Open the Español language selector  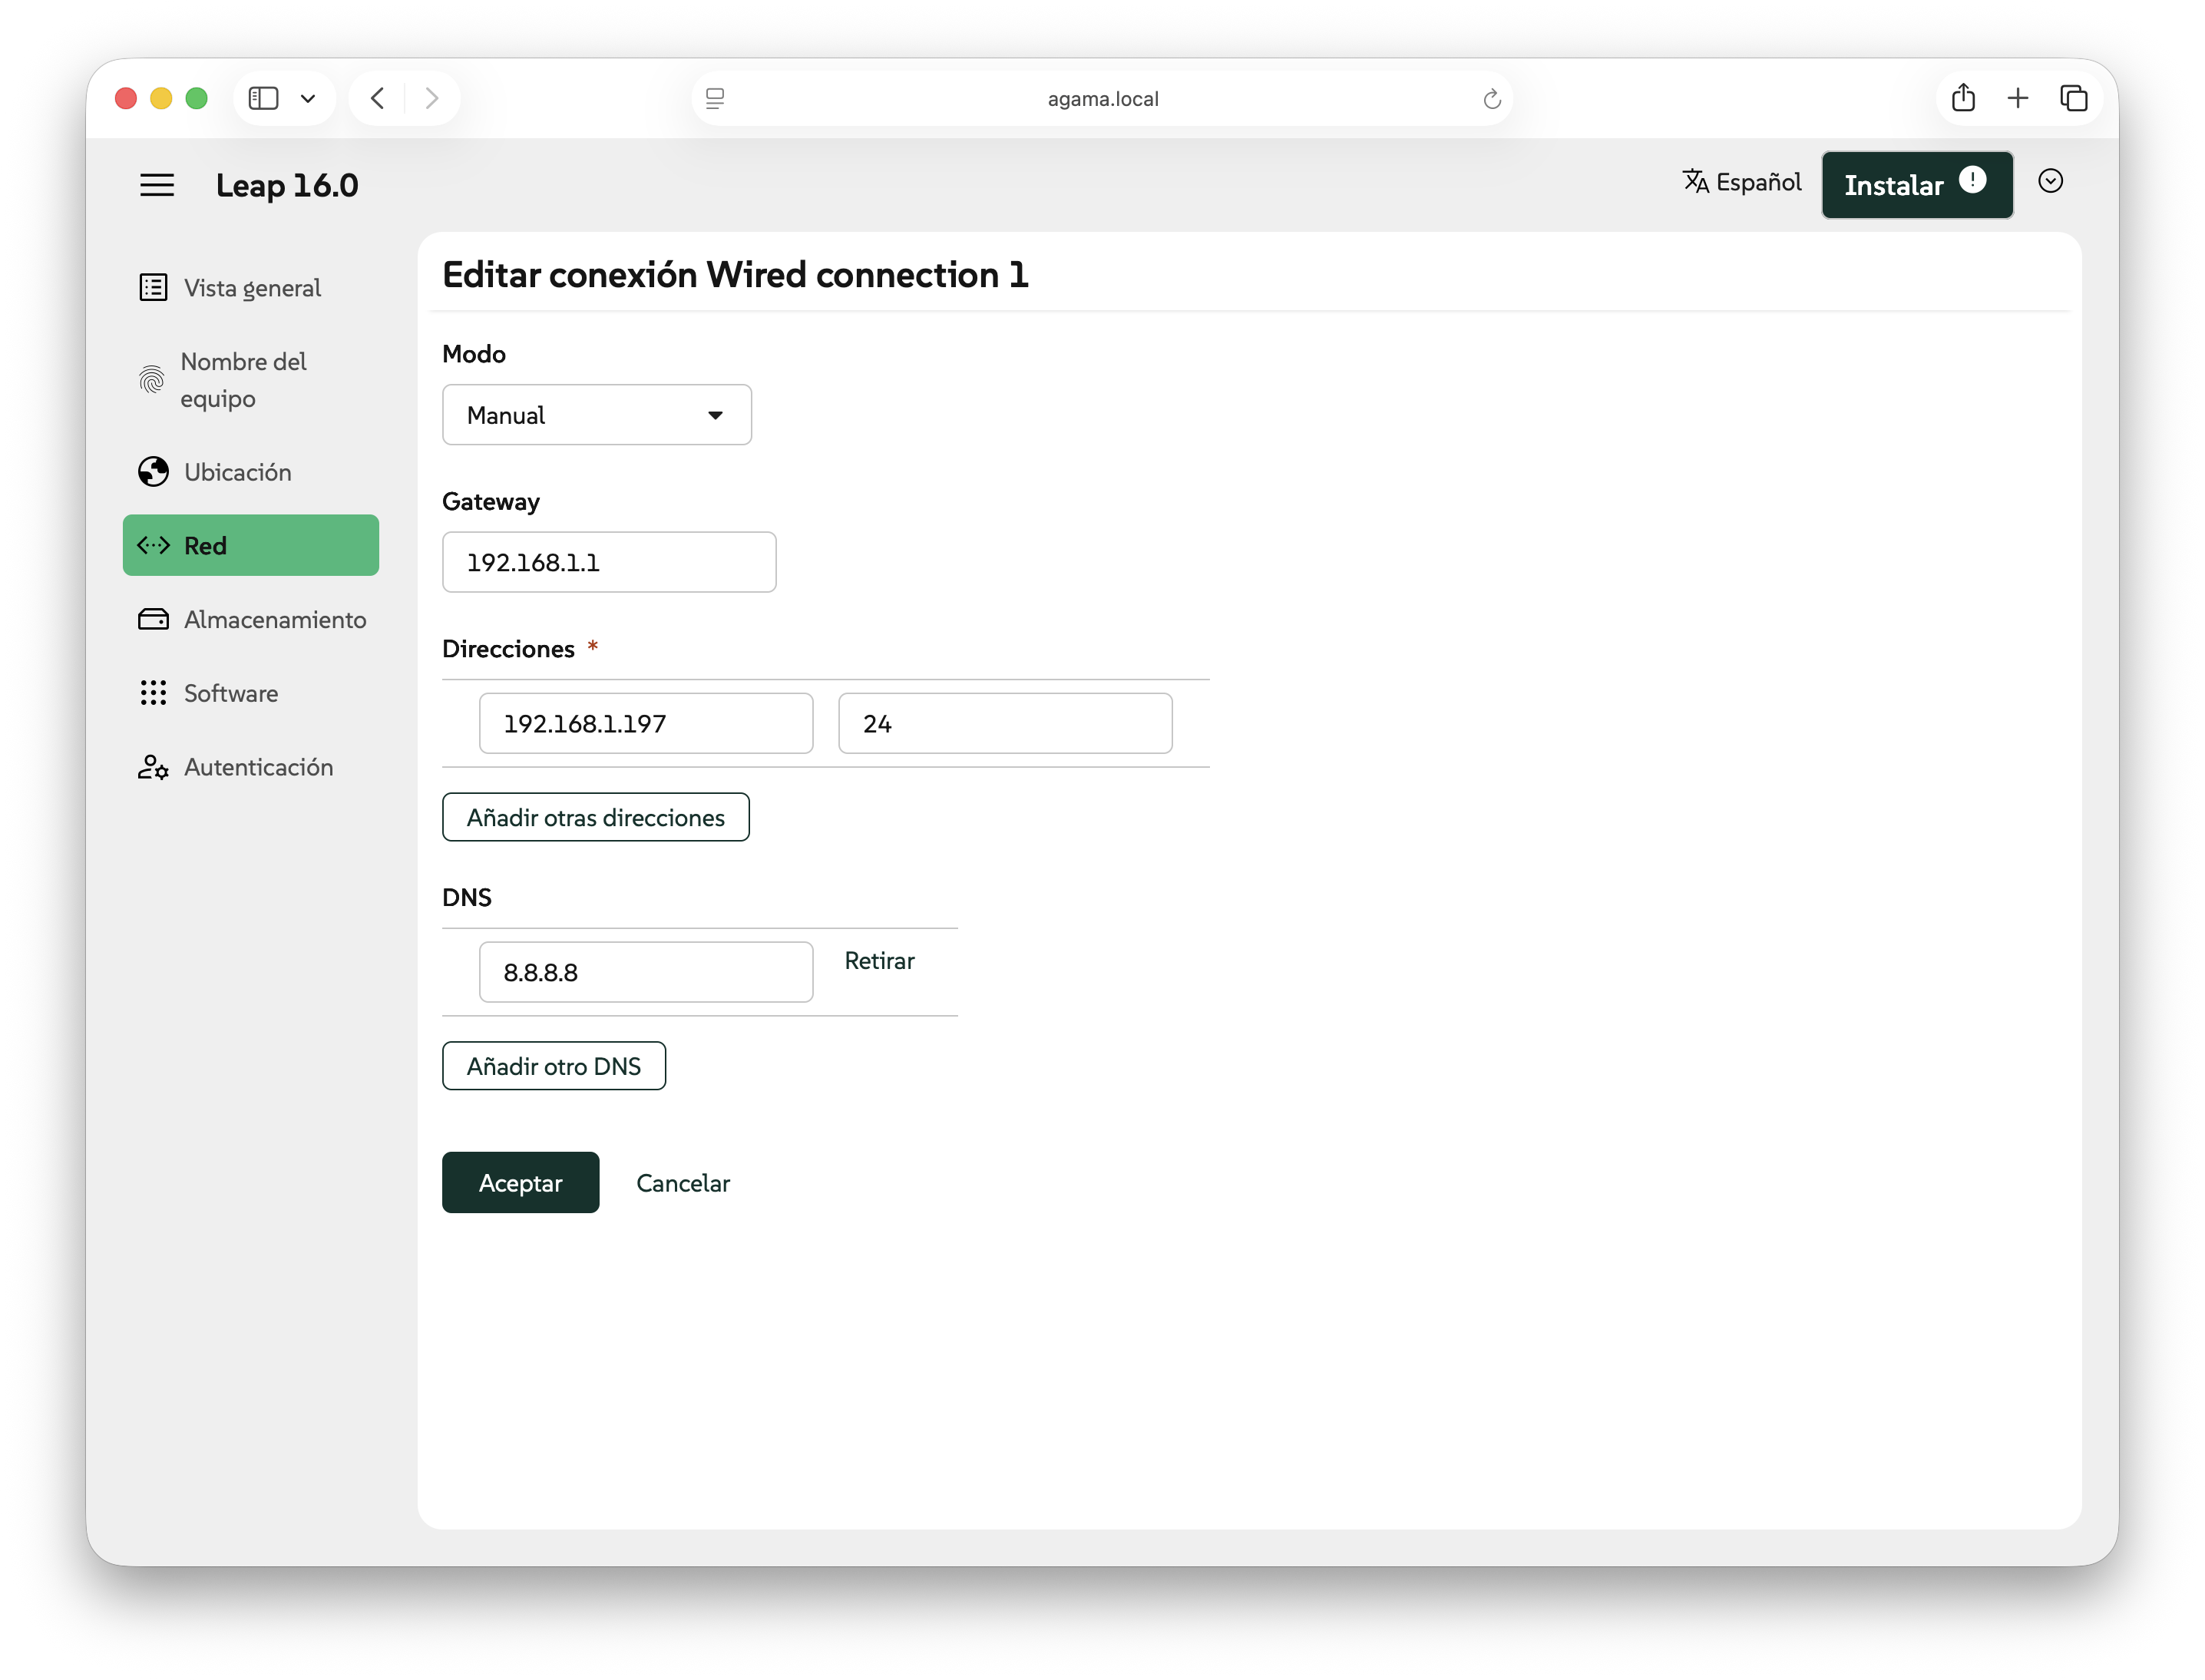point(1742,182)
